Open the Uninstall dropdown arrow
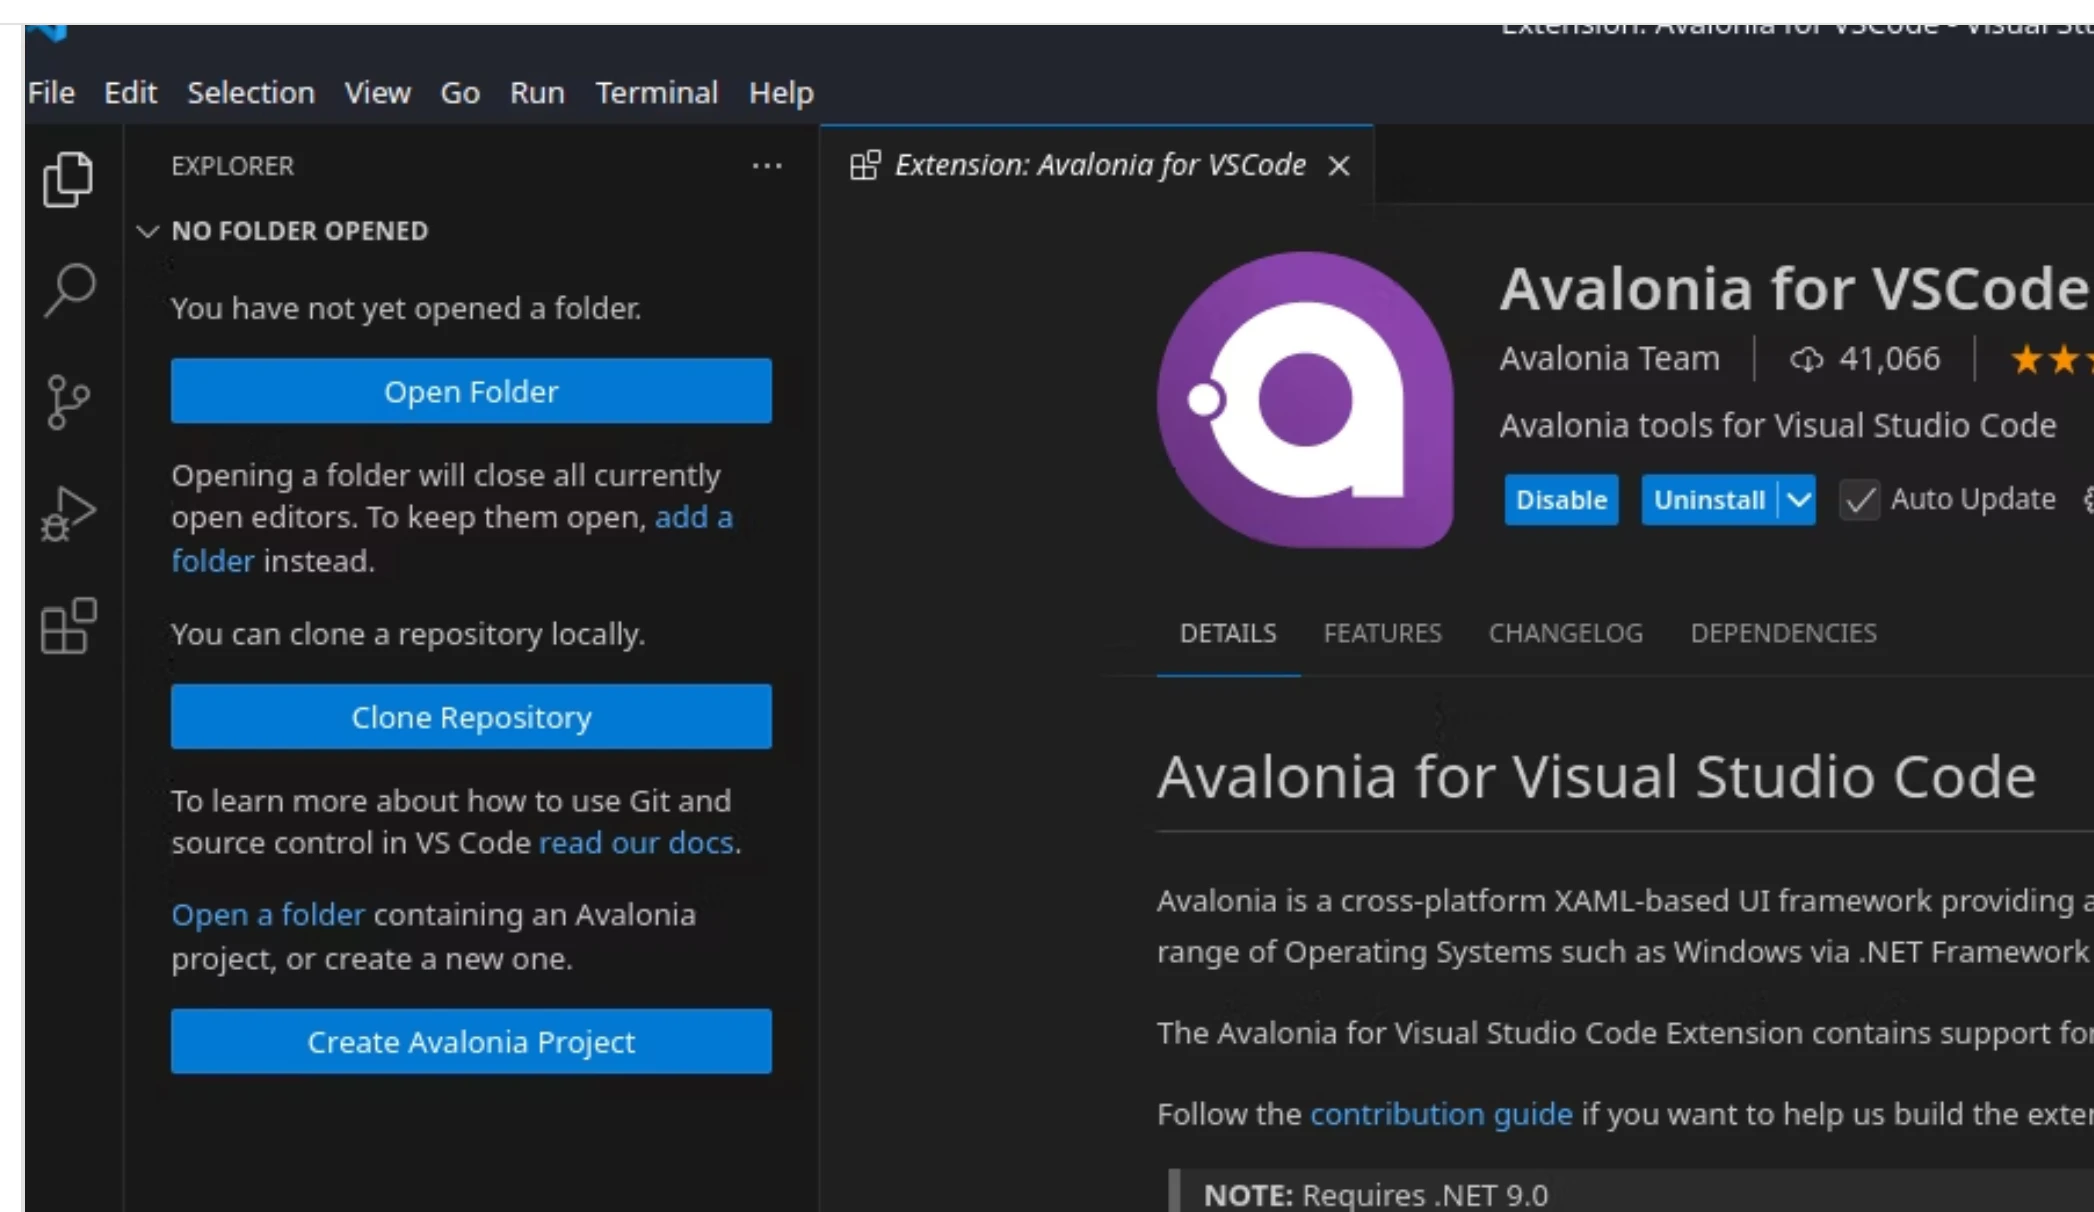The height and width of the screenshot is (1212, 2094). (x=1798, y=500)
